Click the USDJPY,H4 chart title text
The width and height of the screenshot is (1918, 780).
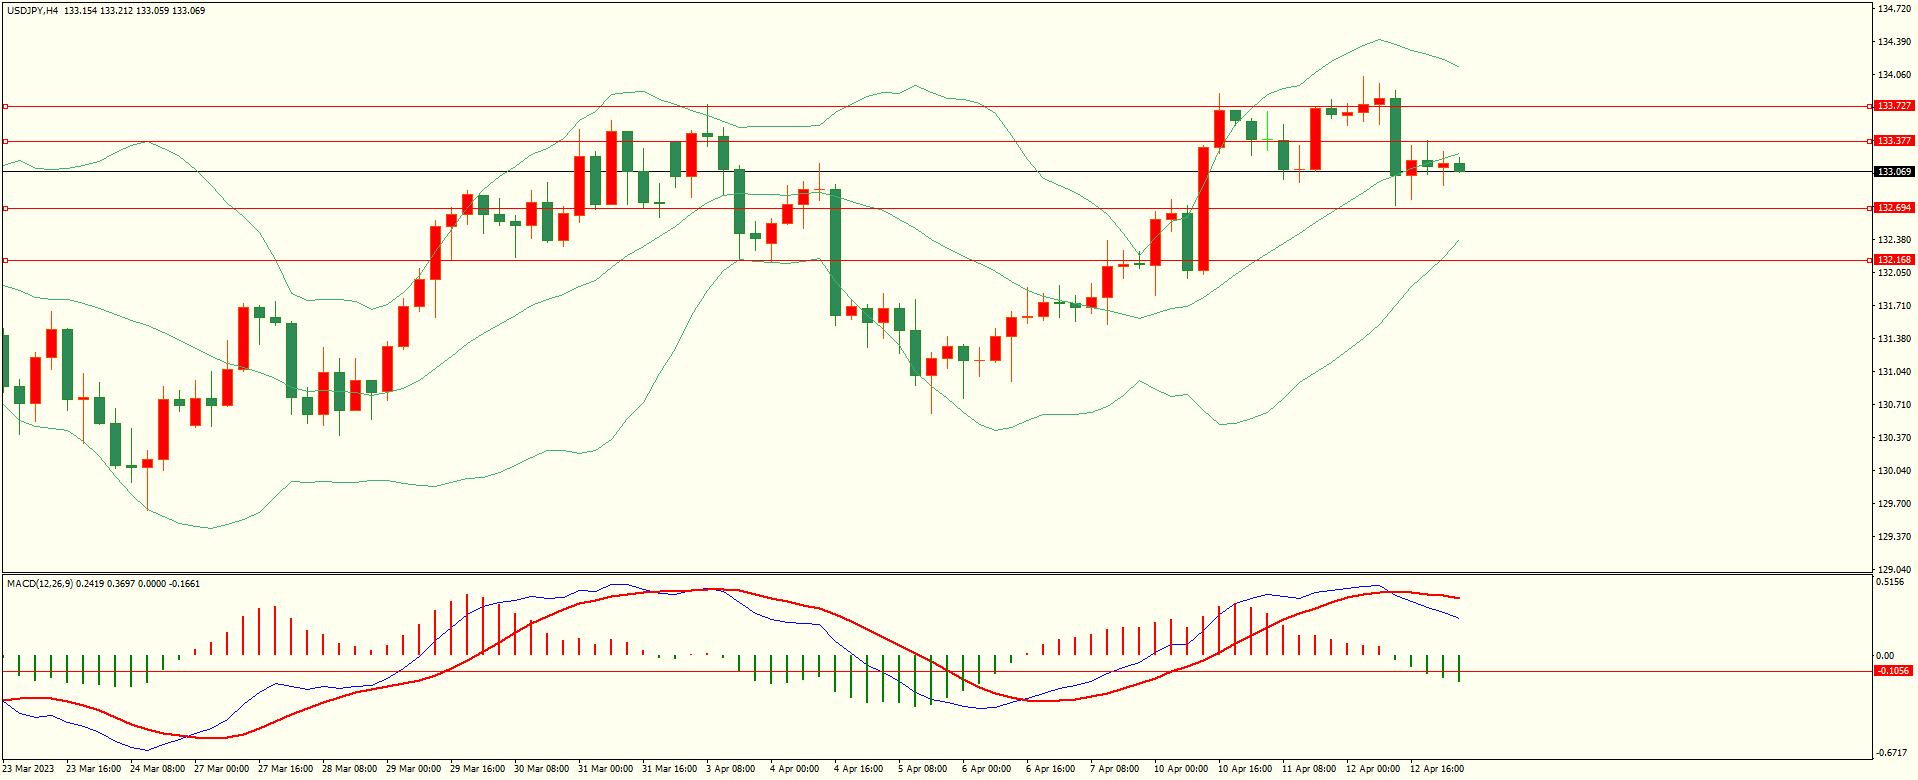point(32,11)
